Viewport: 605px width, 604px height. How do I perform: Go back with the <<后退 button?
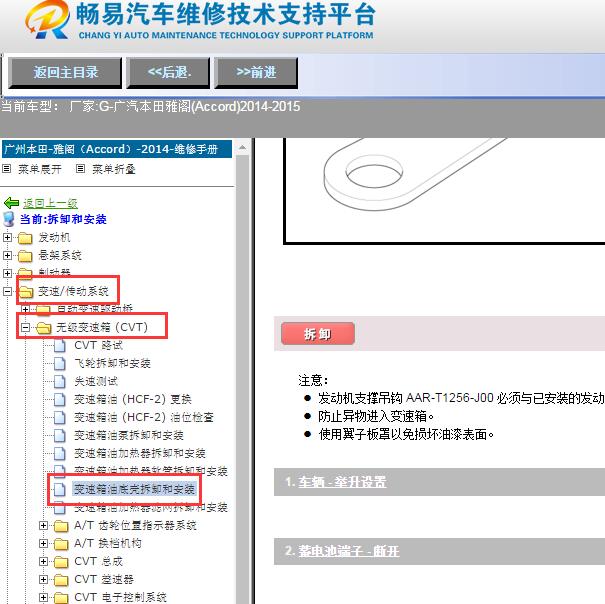pyautogui.click(x=169, y=73)
